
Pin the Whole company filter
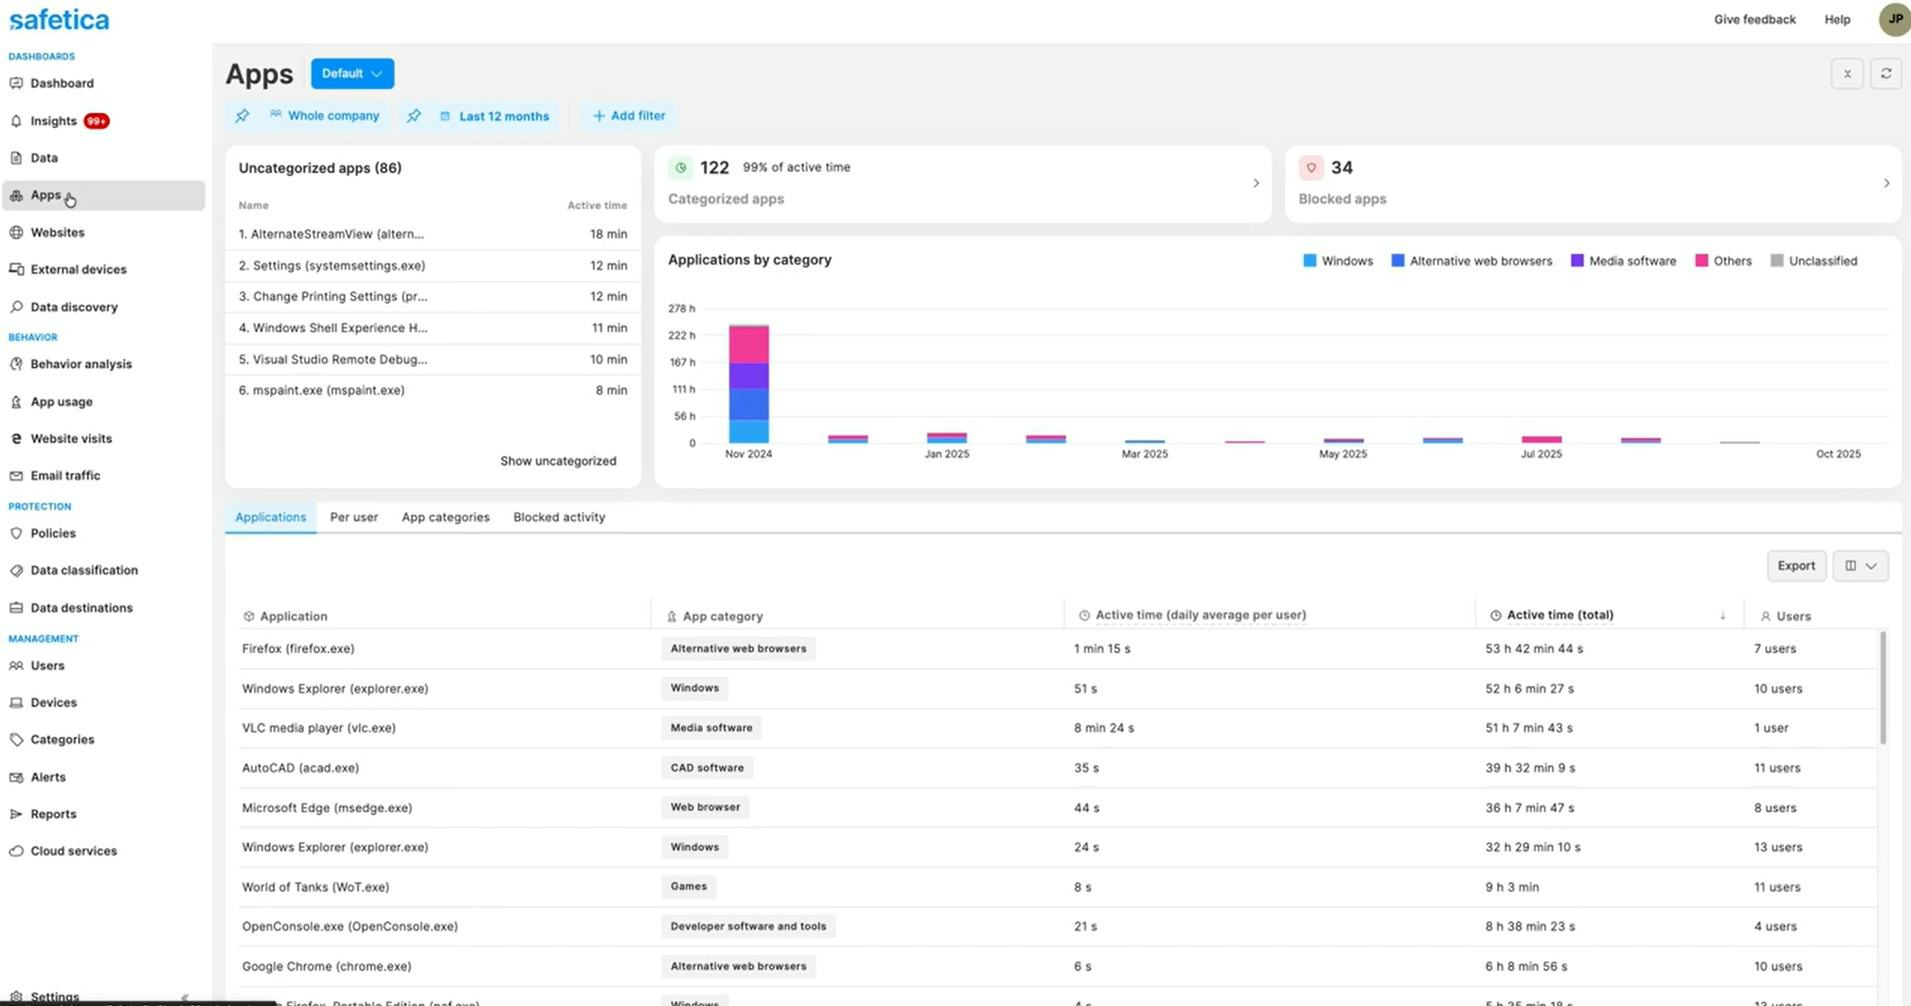[242, 115]
